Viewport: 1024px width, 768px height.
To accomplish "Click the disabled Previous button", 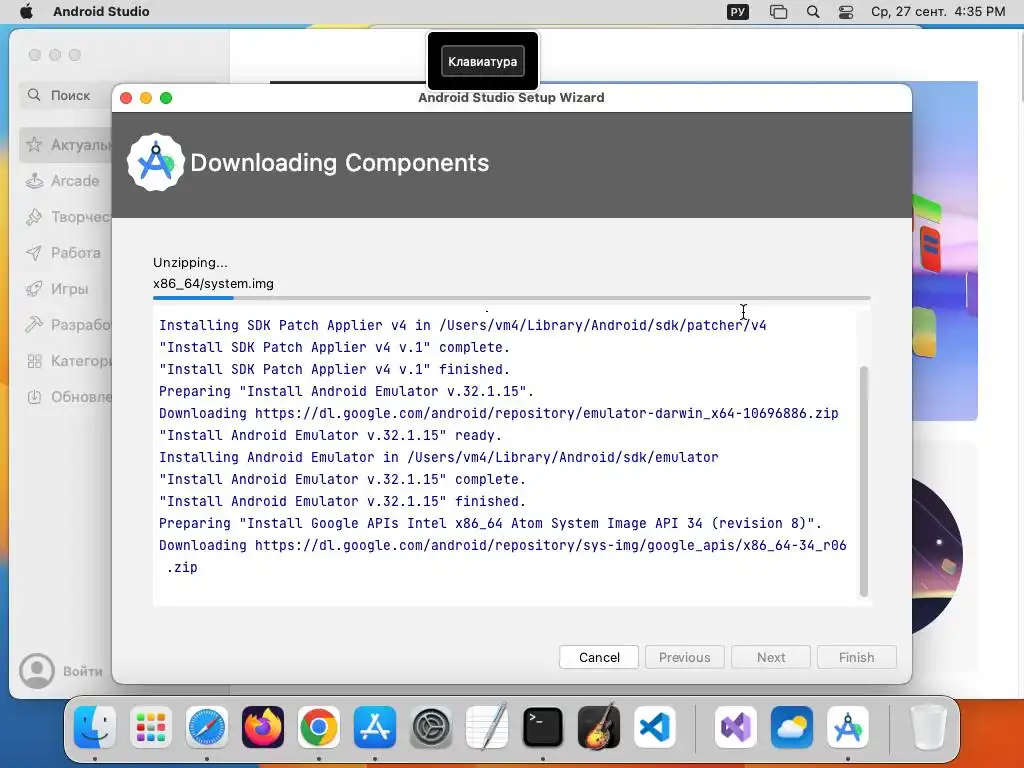I will pos(684,657).
